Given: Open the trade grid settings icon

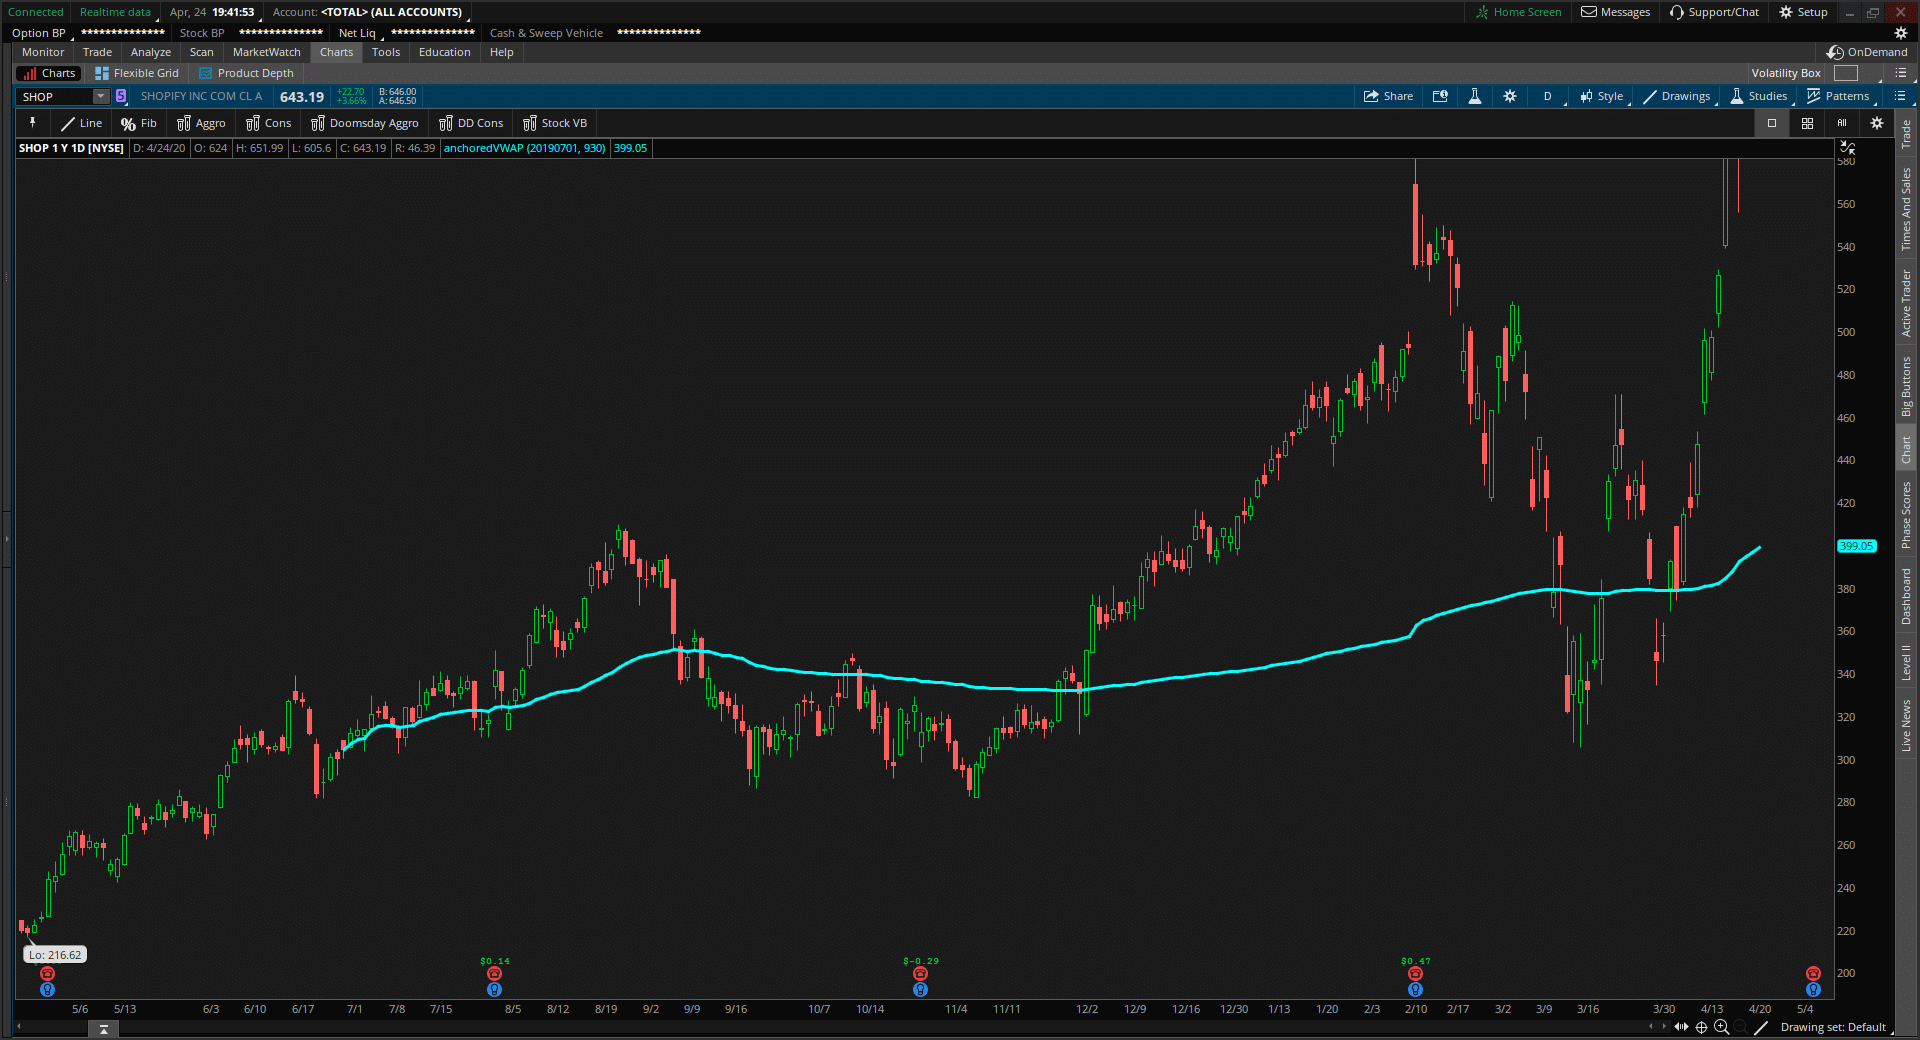Looking at the screenshot, I should (1440, 96).
